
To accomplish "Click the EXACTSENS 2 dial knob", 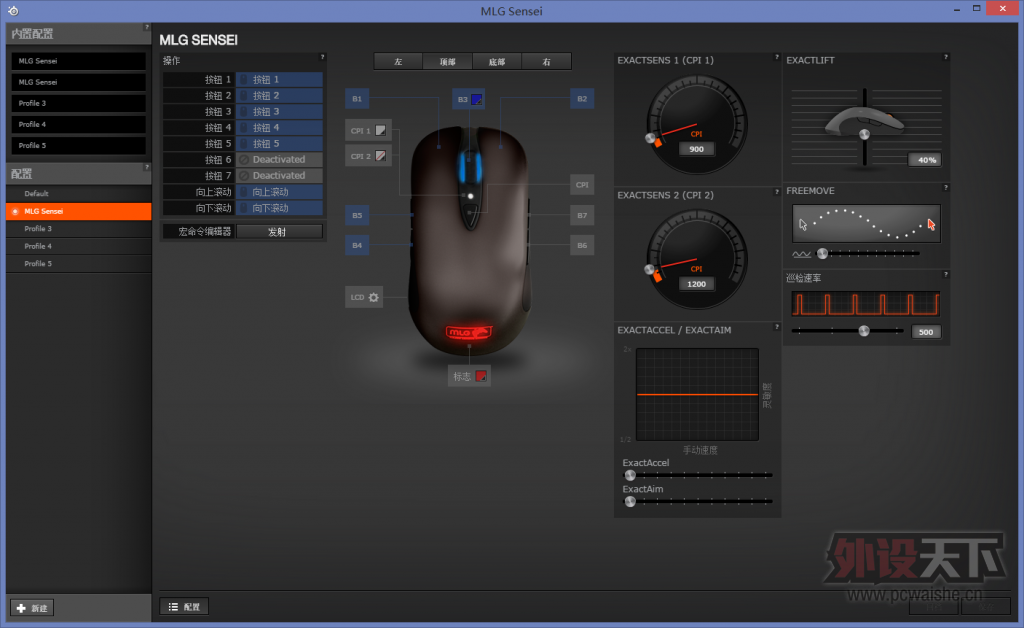I will click(x=649, y=270).
